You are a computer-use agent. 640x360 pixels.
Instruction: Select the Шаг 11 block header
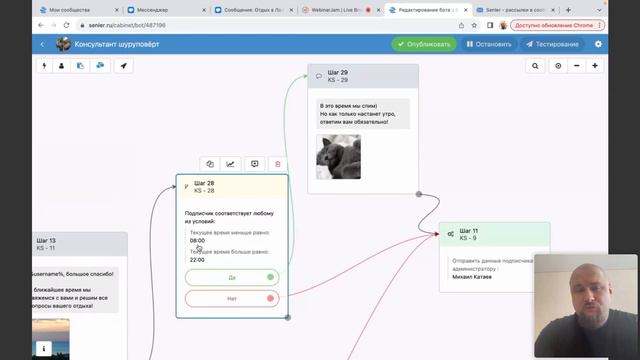(x=495, y=234)
